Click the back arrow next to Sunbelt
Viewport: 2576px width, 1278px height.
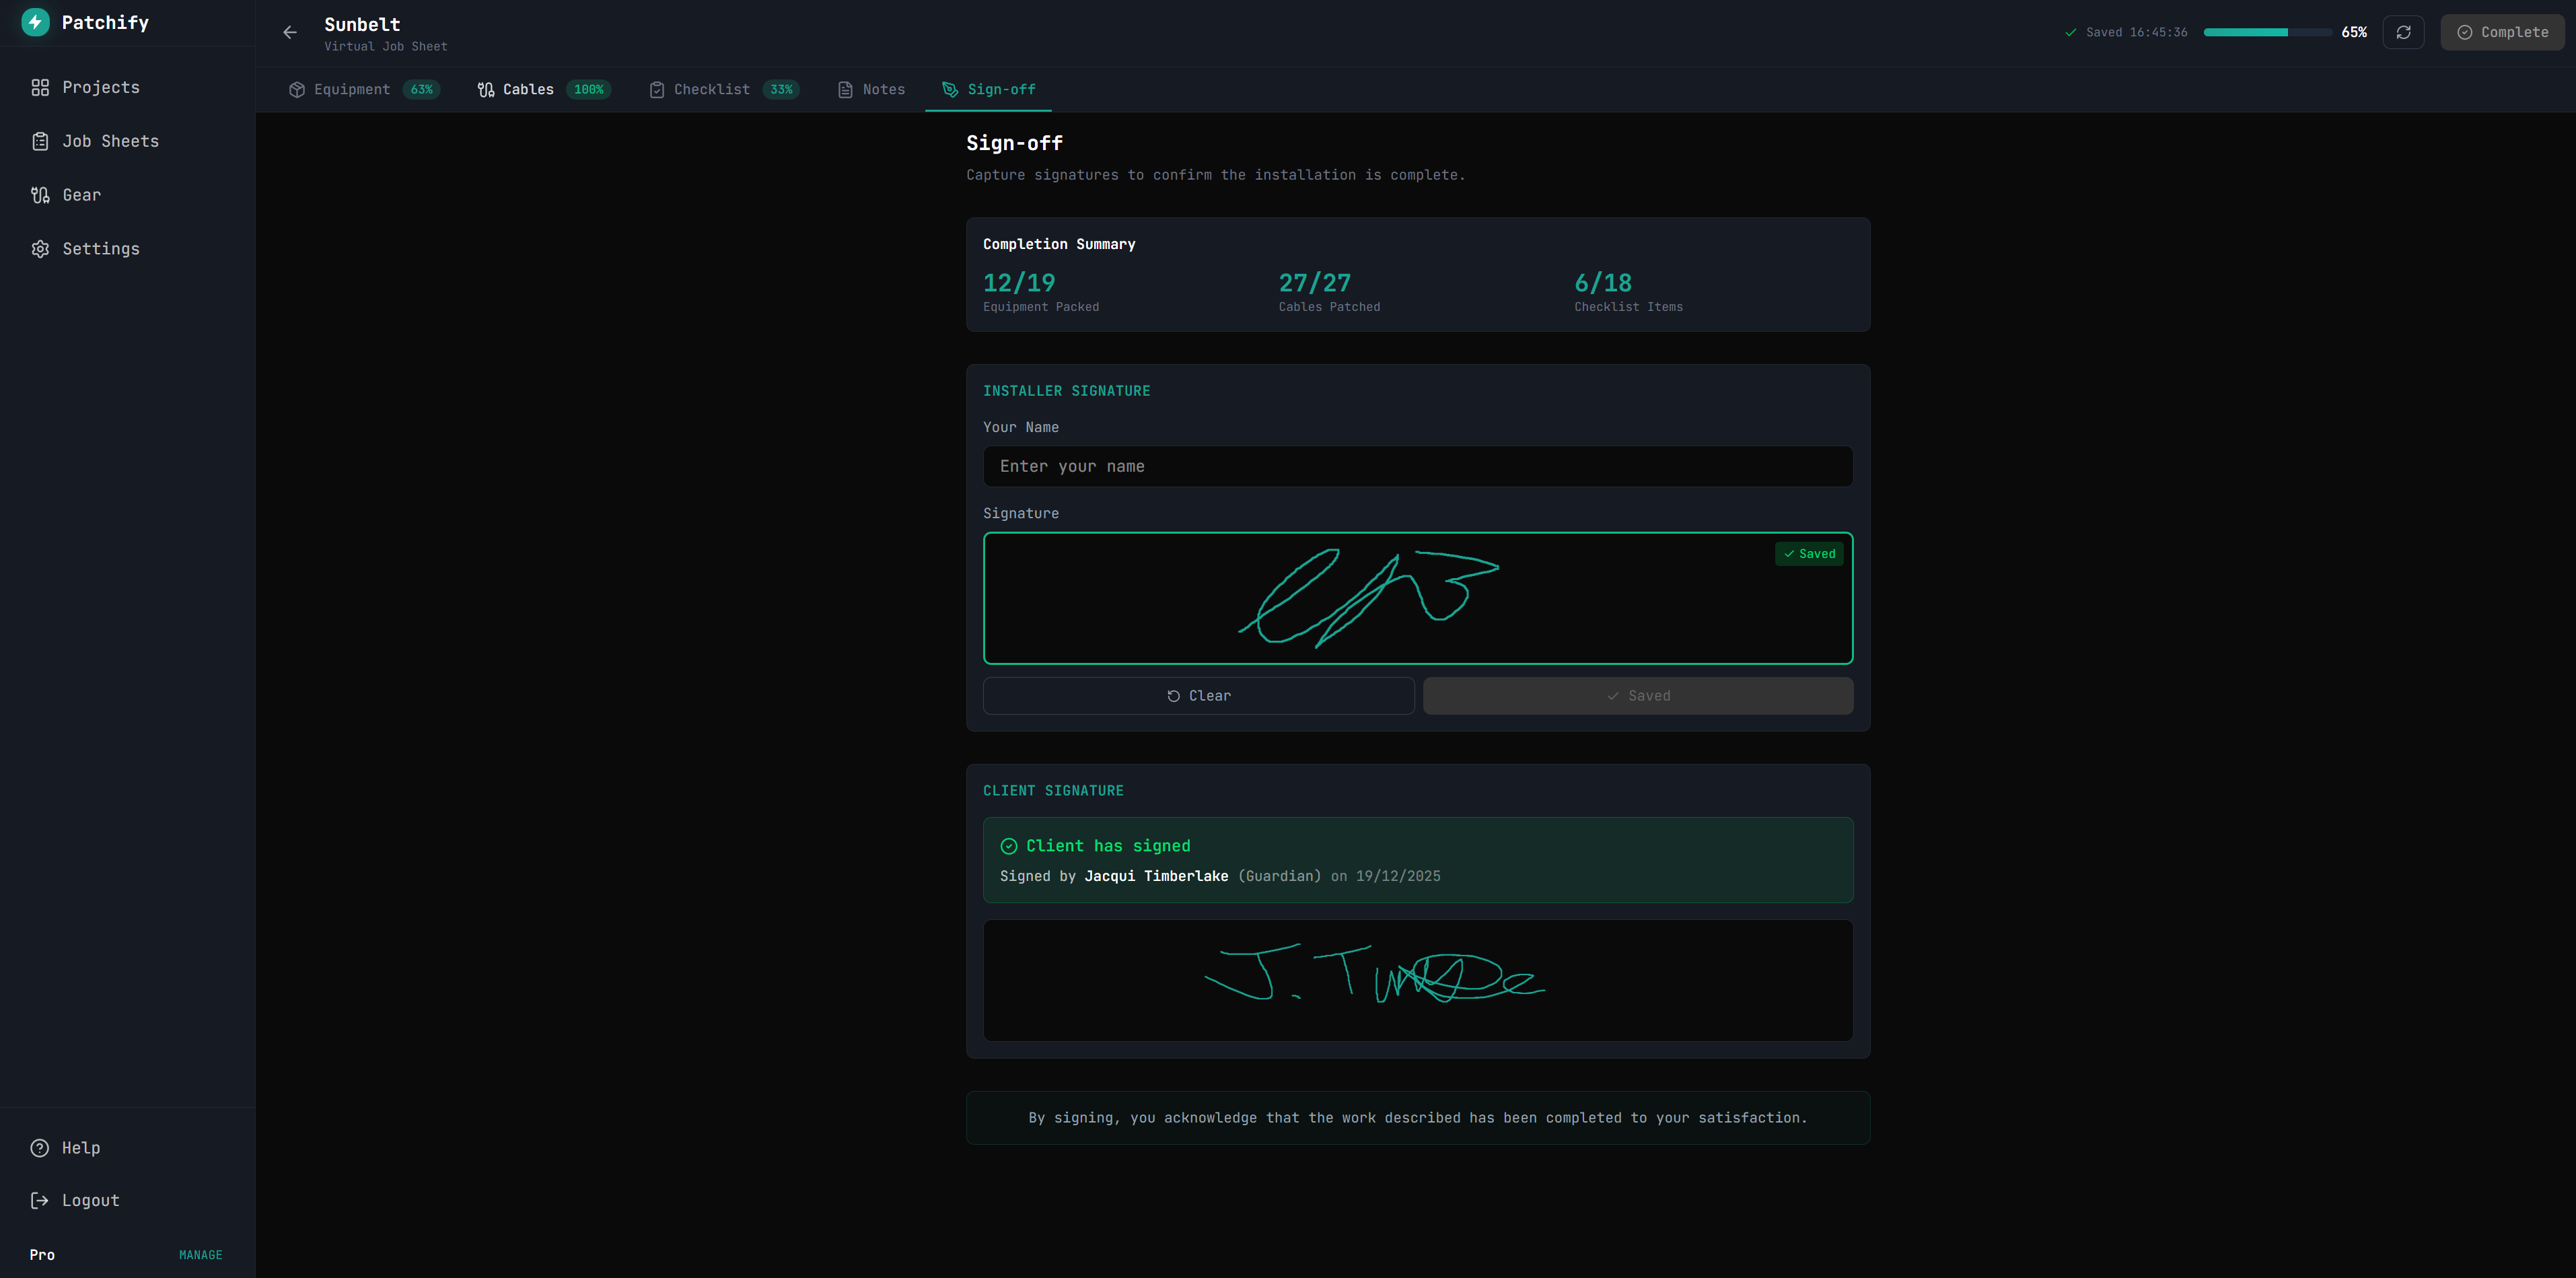[289, 32]
